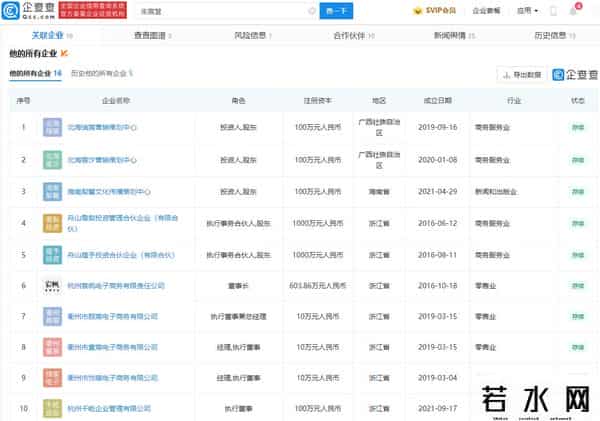Click the teal logo in row 5

(x=52, y=255)
